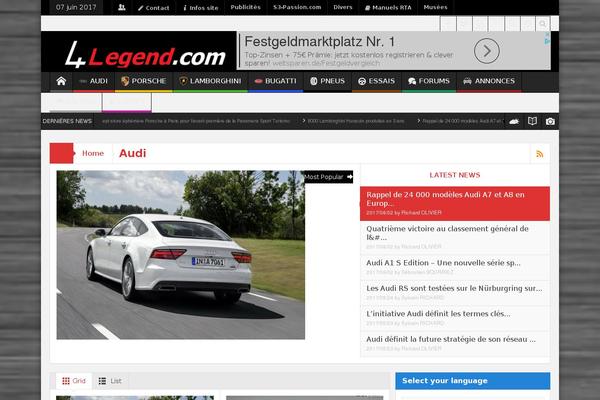Select the Porsche navigation tab
600x400 pixels.
click(143, 81)
